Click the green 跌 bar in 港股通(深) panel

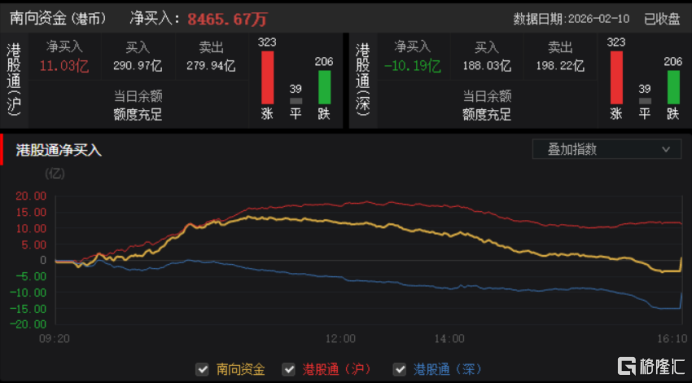673,87
